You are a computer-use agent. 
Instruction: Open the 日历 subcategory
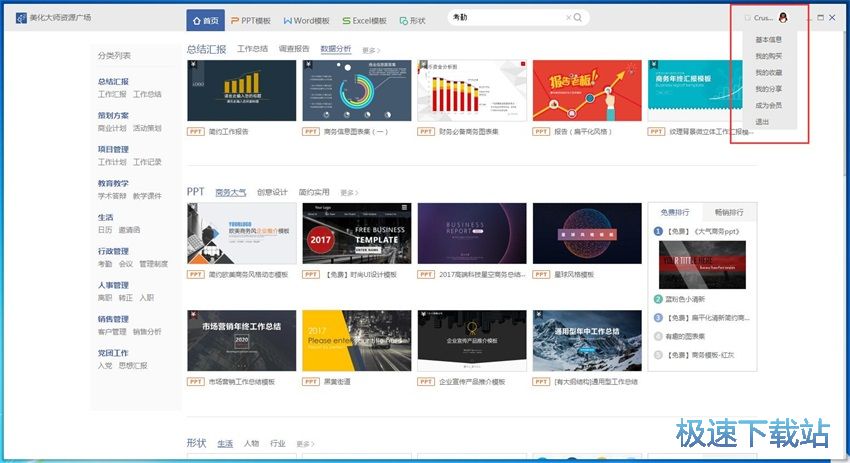pos(105,230)
